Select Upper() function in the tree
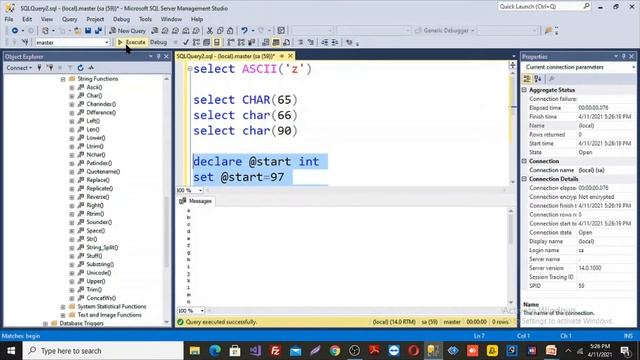 96,281
